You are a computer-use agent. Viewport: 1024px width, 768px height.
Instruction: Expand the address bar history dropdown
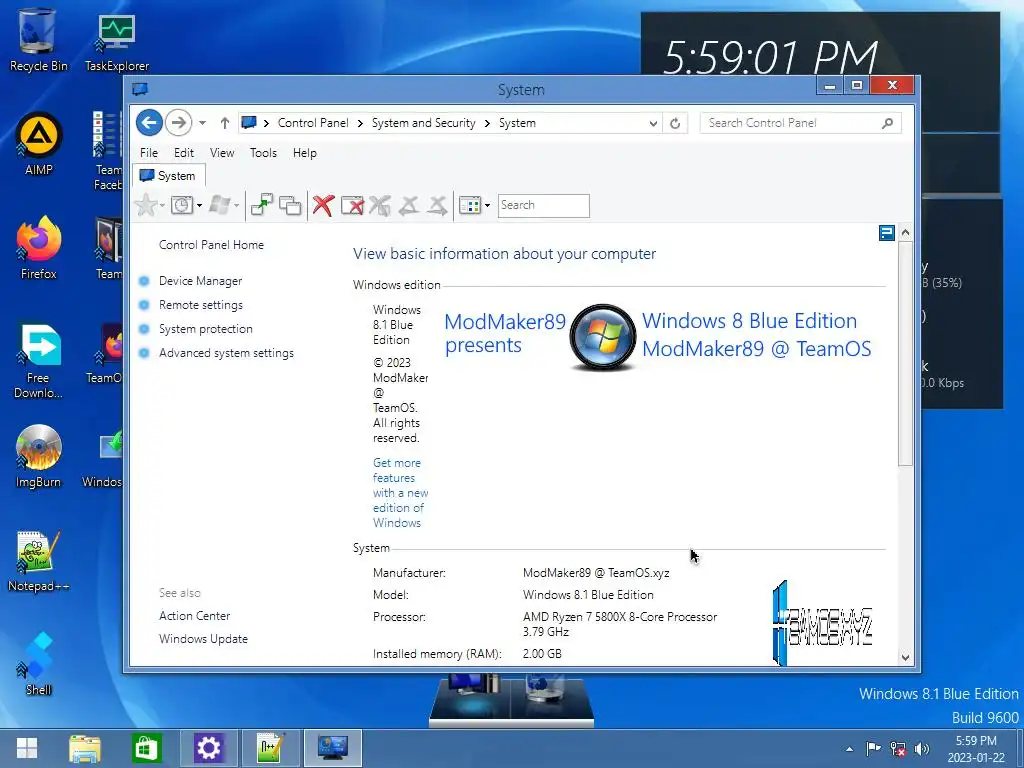(652, 123)
